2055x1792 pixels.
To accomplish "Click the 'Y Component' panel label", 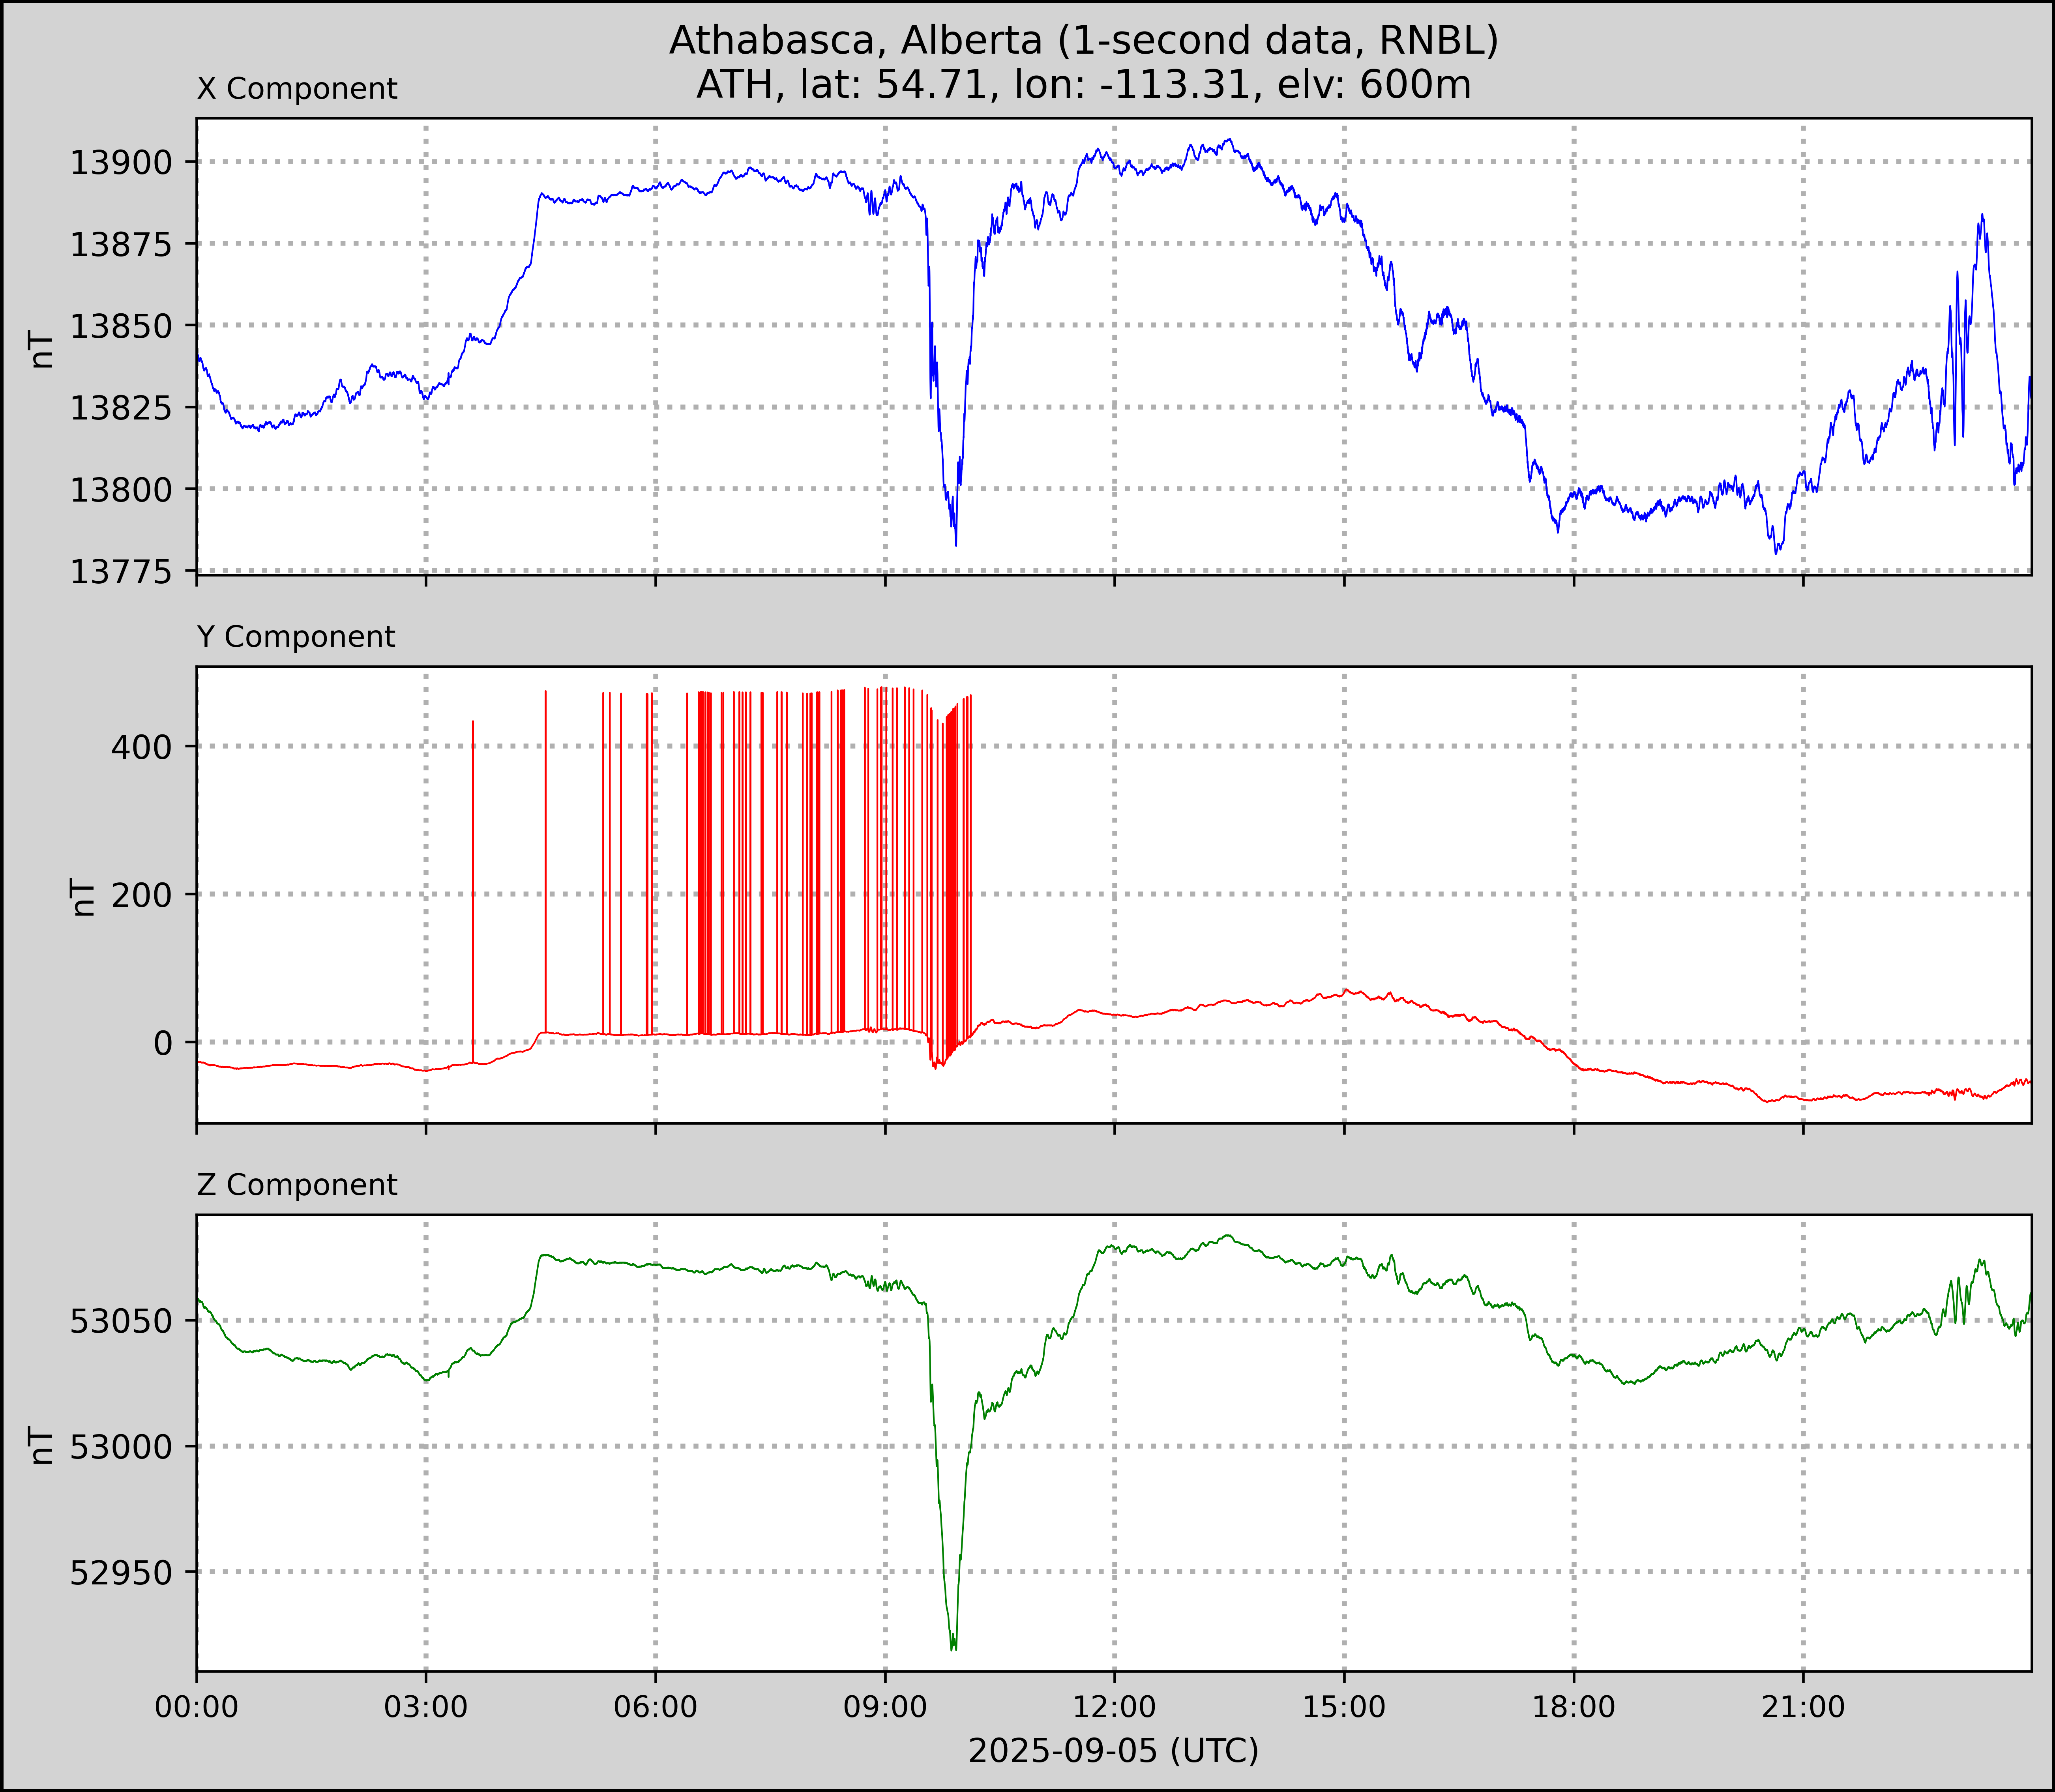I will [x=296, y=637].
